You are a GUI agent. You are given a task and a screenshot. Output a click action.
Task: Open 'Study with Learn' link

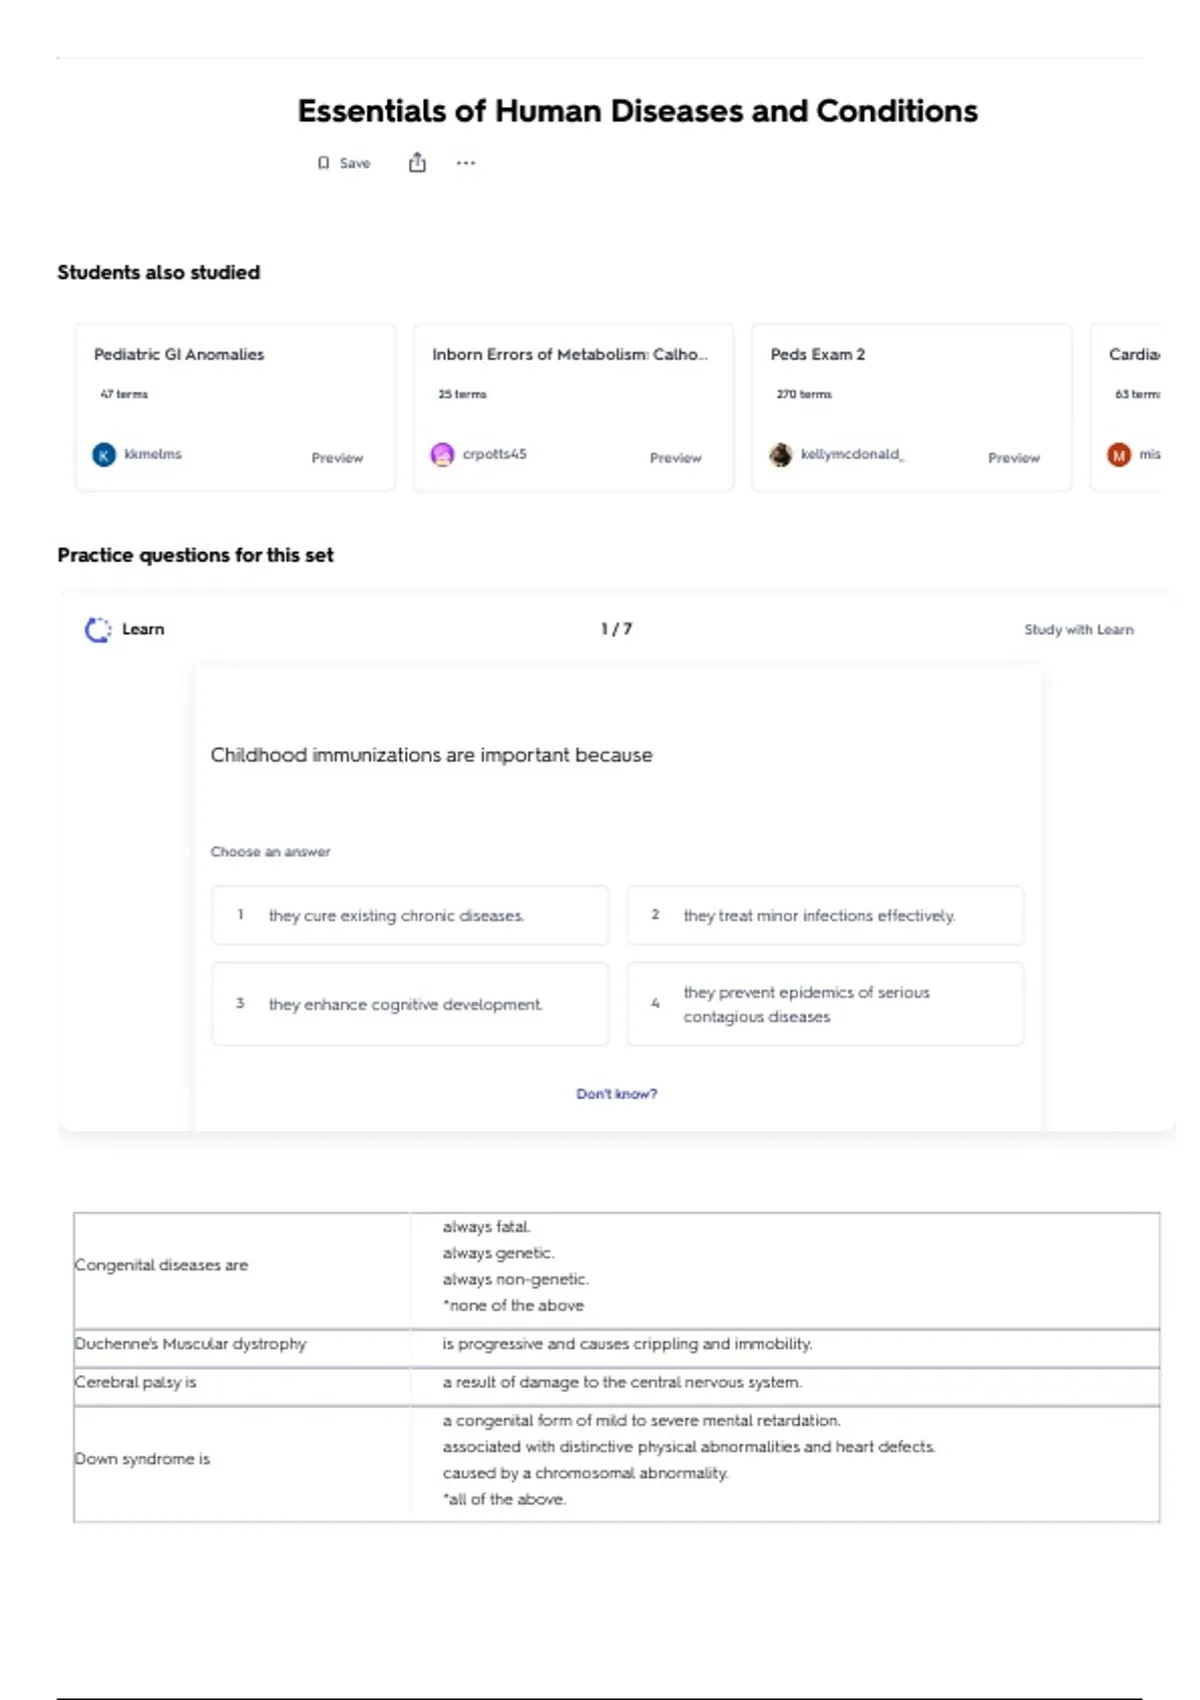click(1078, 629)
